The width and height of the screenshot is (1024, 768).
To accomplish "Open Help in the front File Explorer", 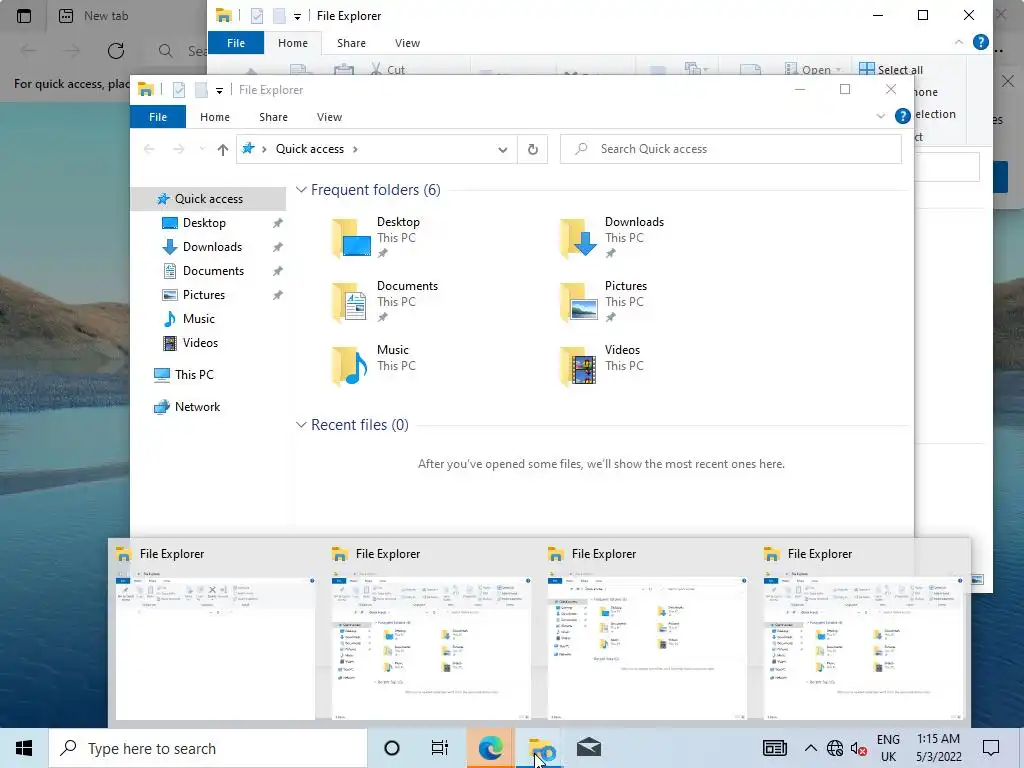I will click(x=903, y=116).
